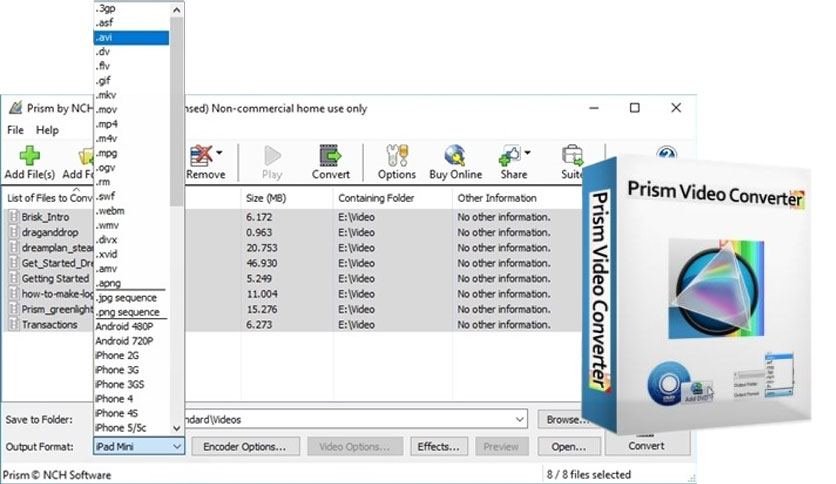Choose Android 480P preset
836x484 pixels.
(x=132, y=326)
